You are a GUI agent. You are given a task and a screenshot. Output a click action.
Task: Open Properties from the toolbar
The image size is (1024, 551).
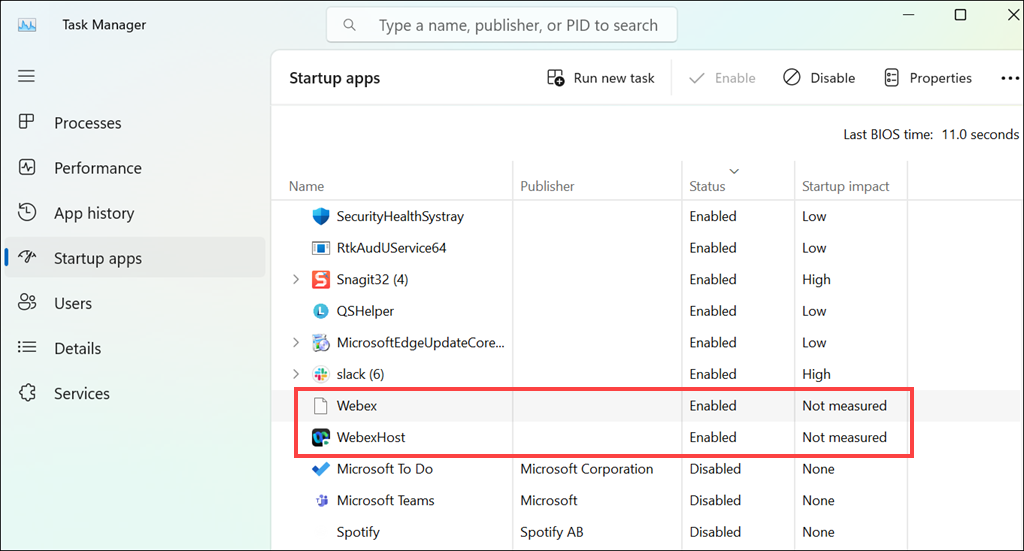pos(928,78)
